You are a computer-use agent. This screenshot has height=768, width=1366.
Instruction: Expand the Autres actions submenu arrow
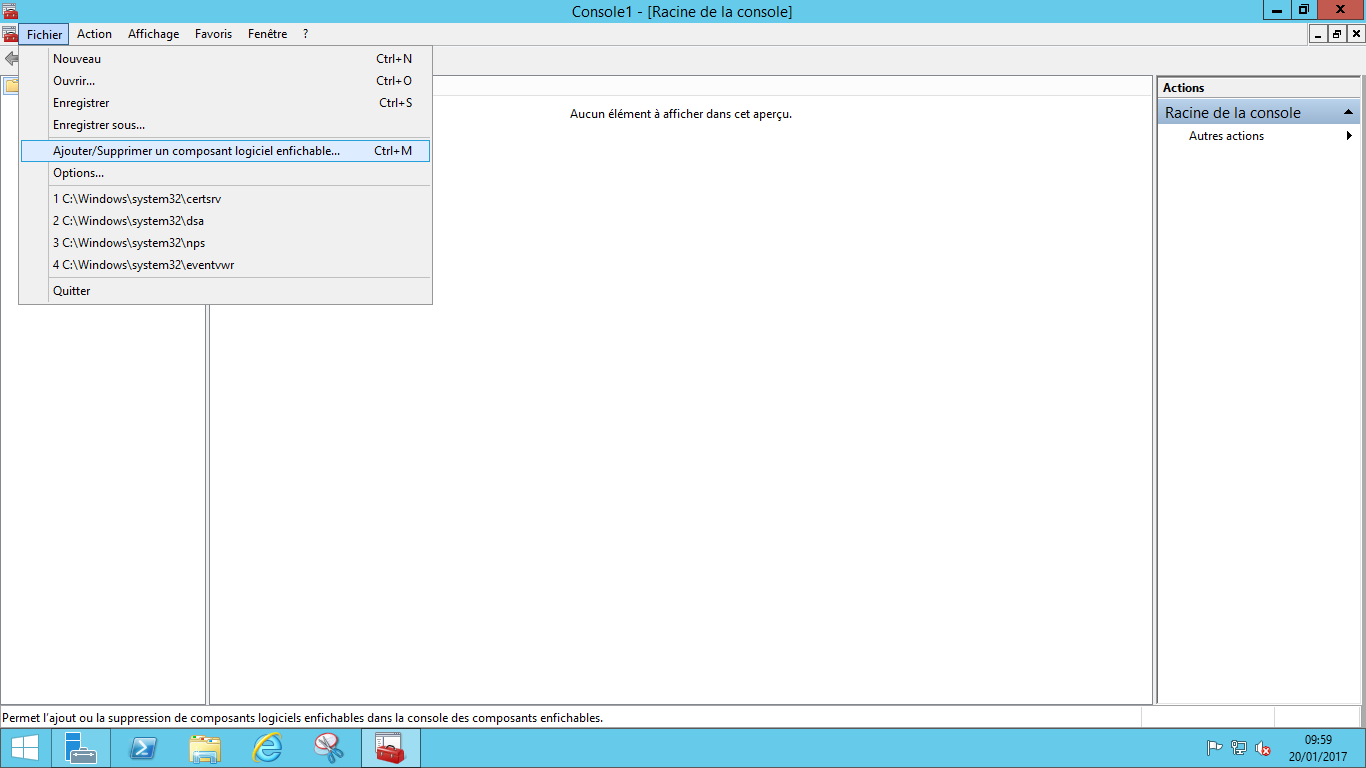1349,136
